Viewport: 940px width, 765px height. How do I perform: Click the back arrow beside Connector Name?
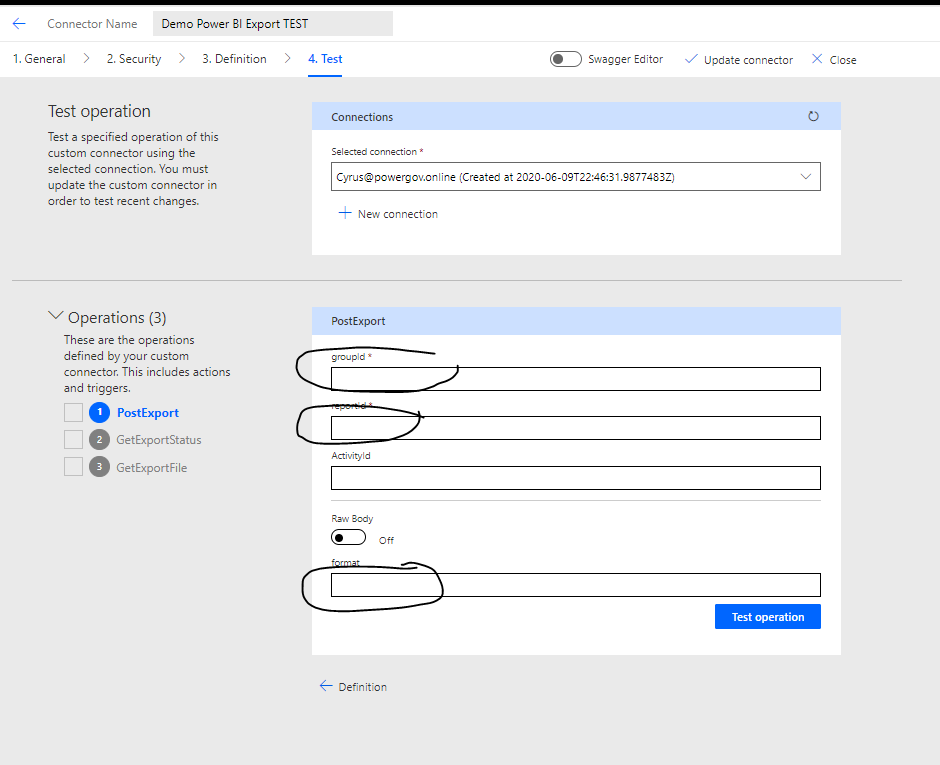pos(19,24)
